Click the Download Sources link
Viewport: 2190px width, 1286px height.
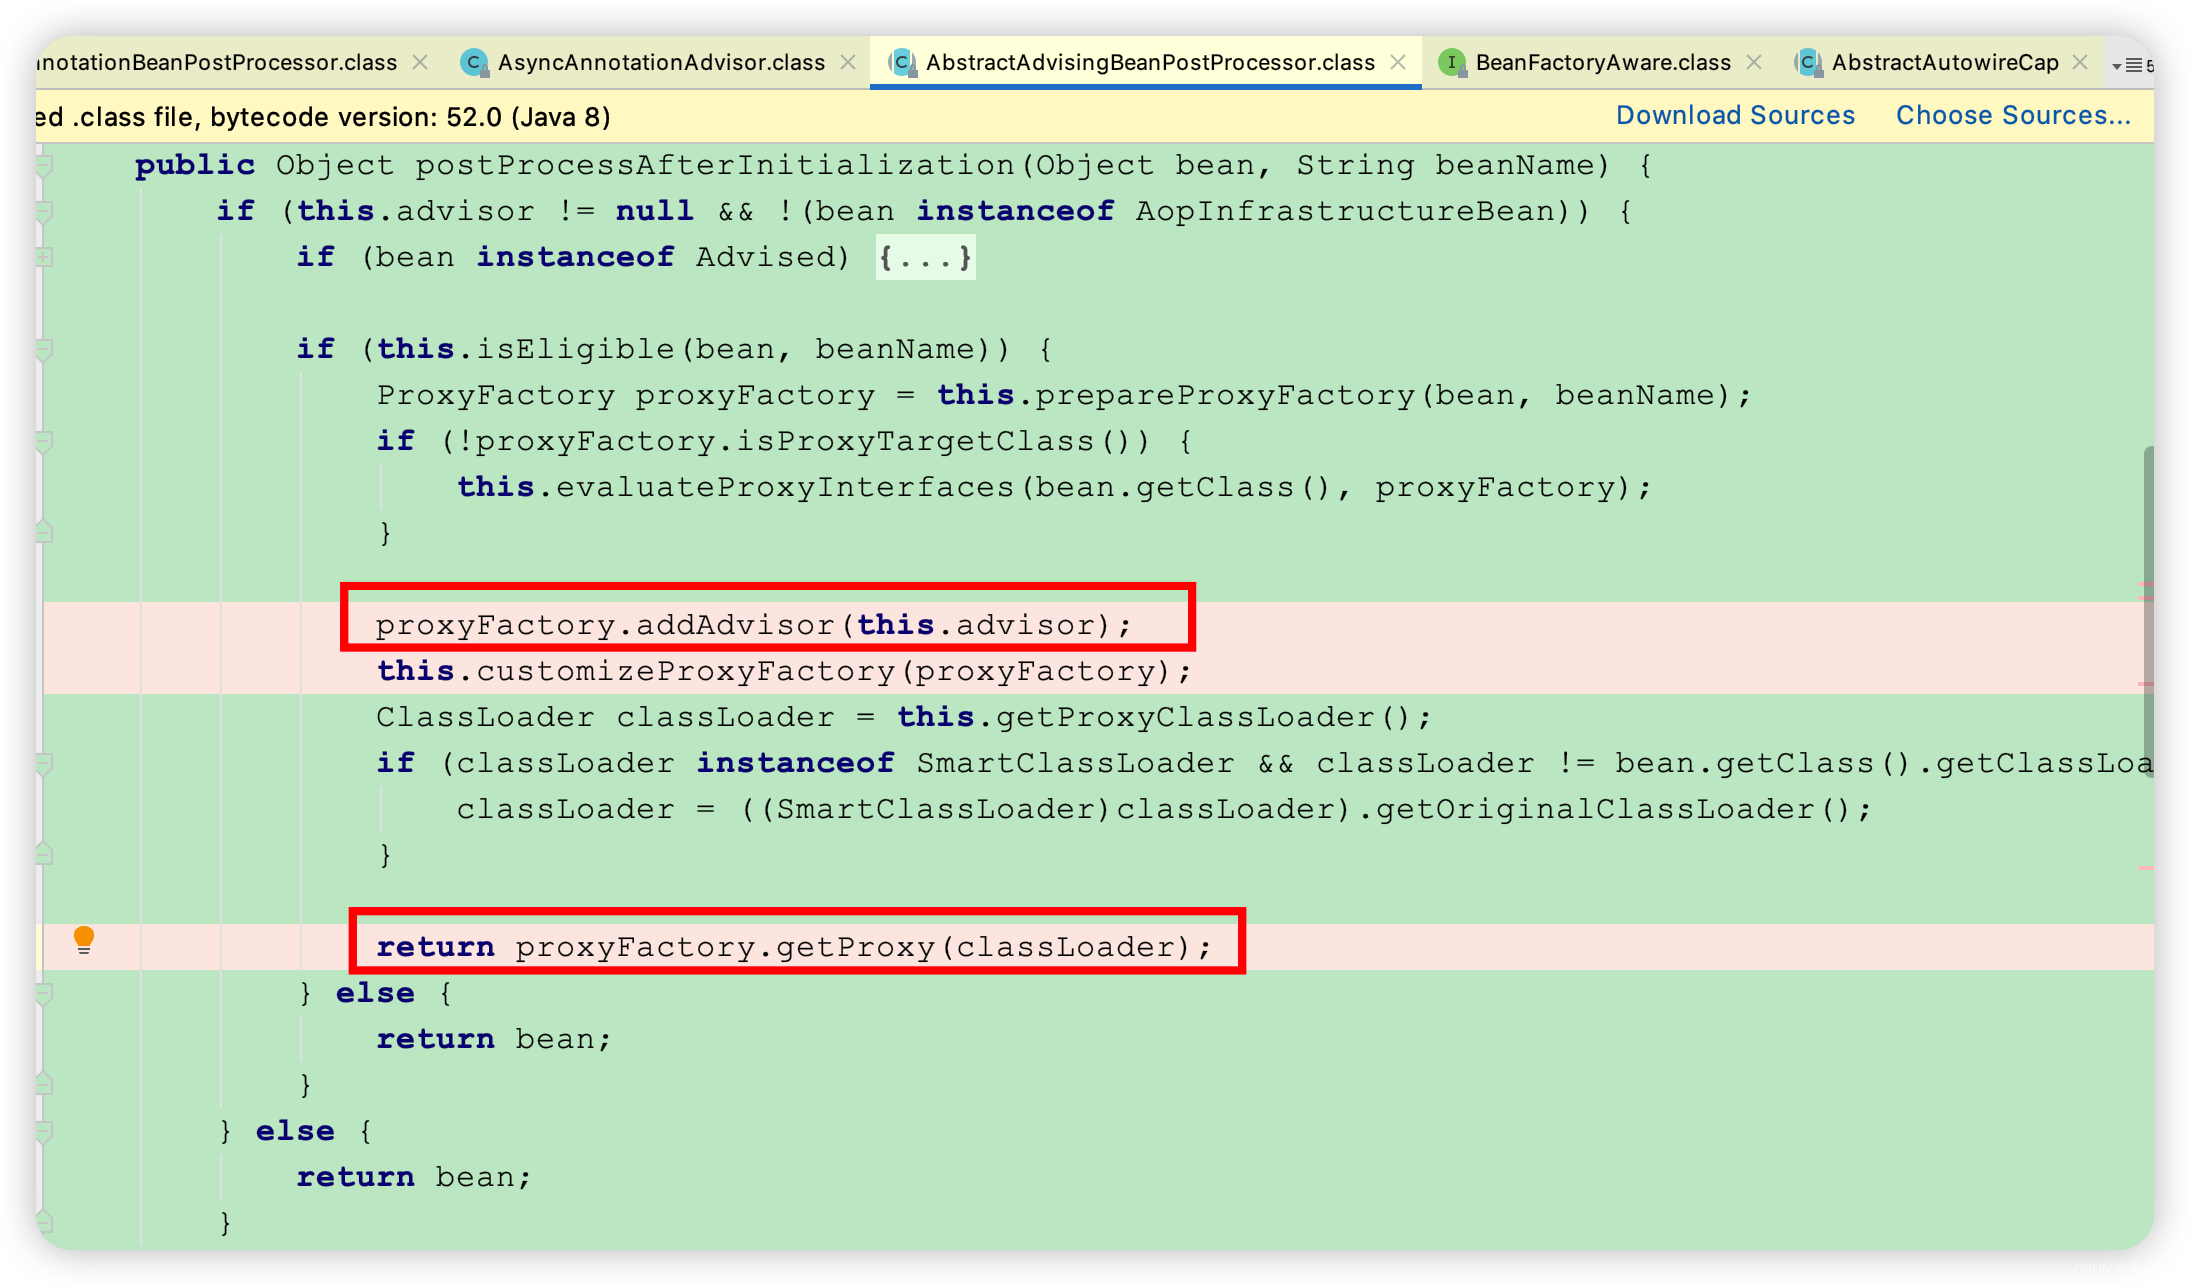(x=1735, y=116)
